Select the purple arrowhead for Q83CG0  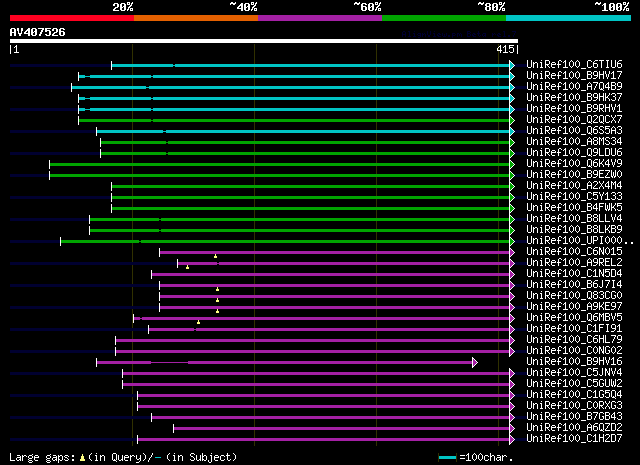[x=512, y=296]
